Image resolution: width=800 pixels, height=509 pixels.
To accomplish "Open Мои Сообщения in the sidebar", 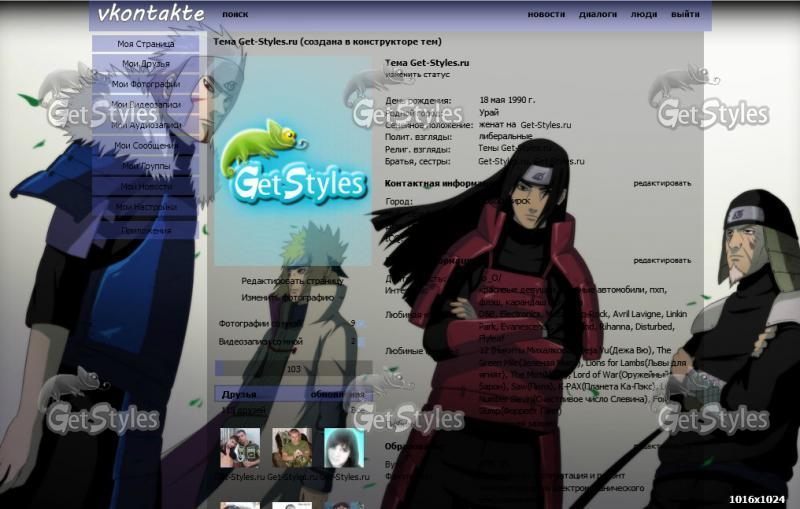I will point(146,145).
